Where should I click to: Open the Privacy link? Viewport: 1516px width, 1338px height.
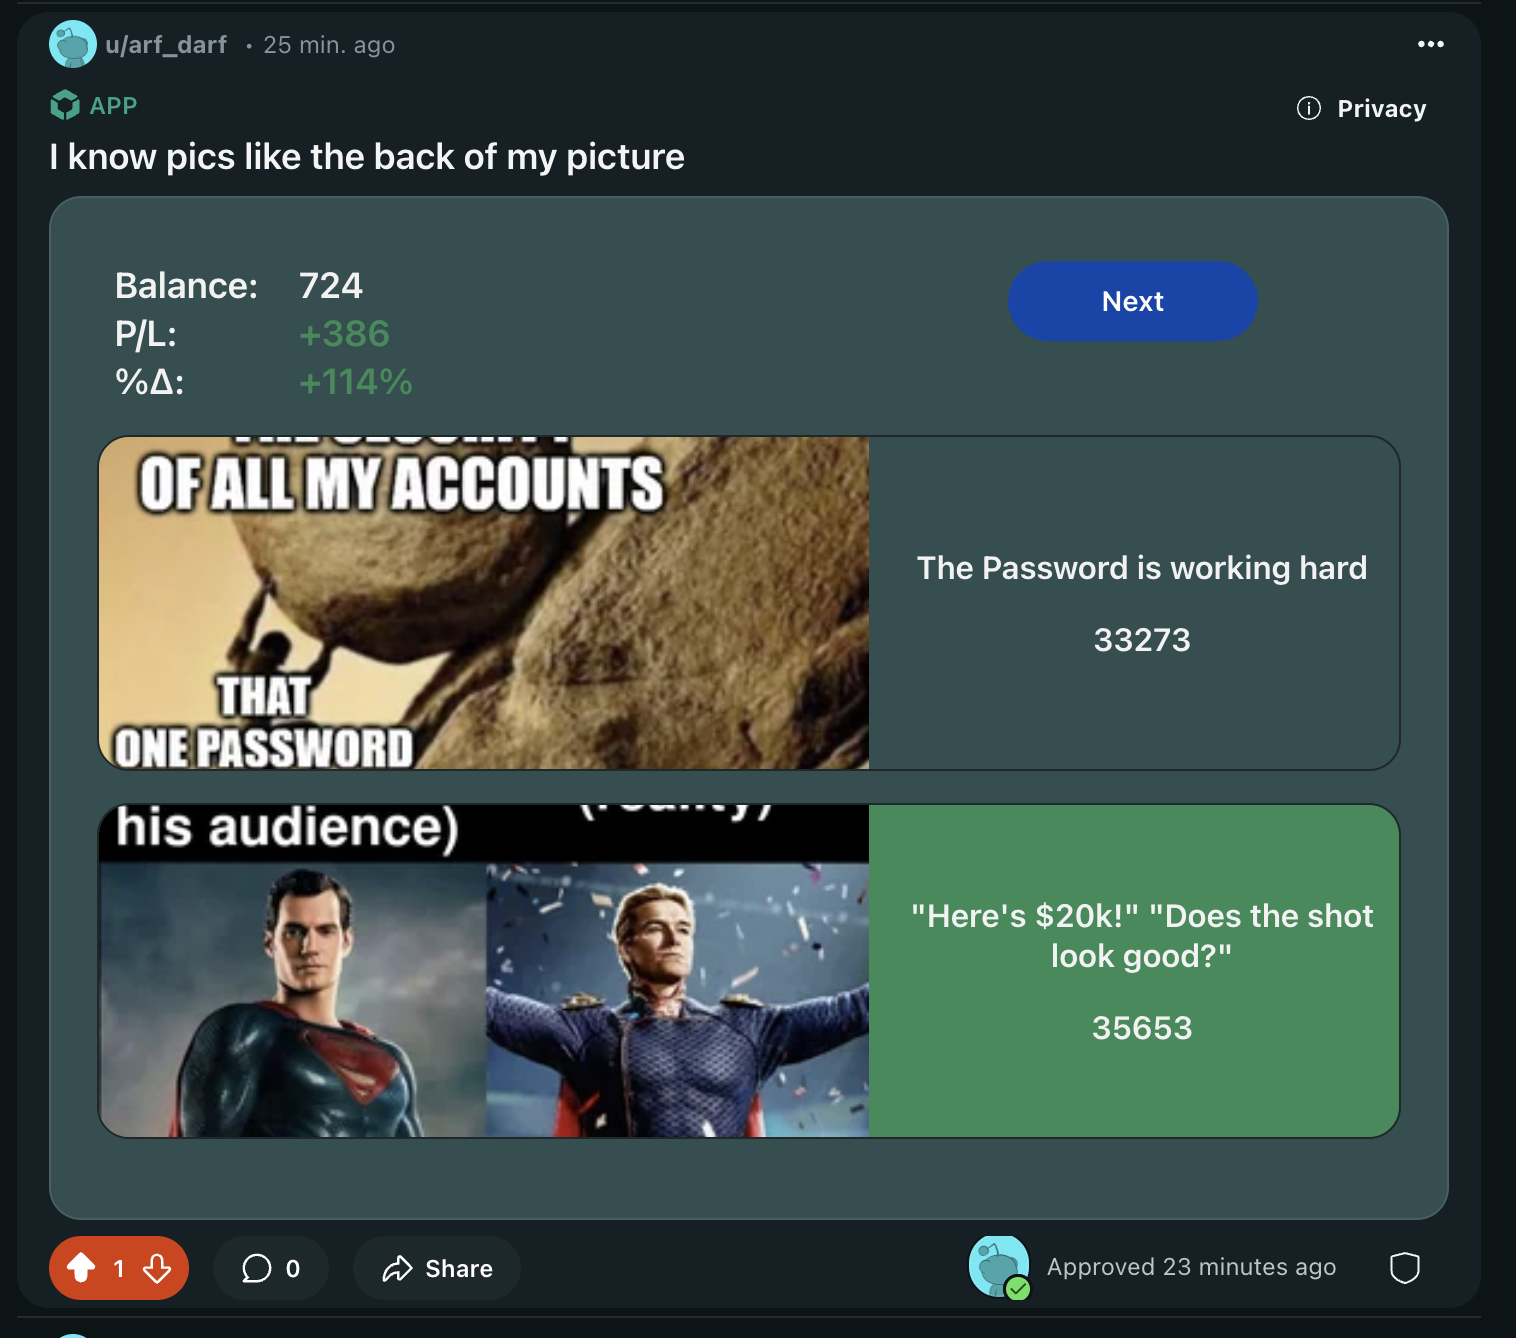pos(1382,108)
